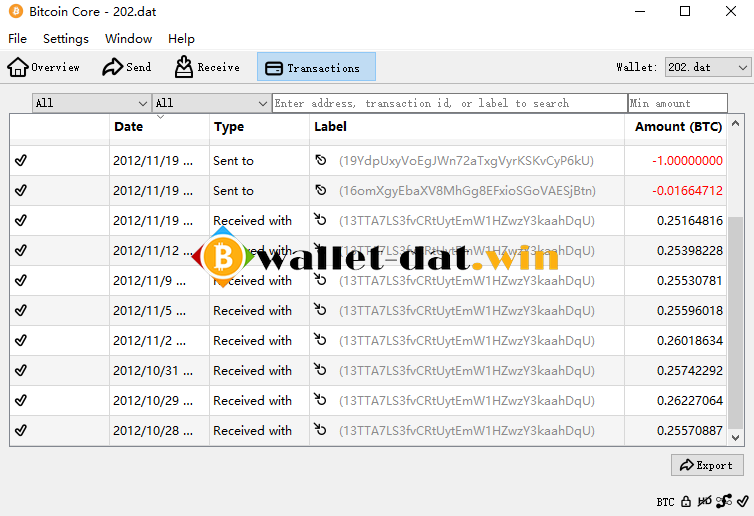Click the confirmed checkmark for 0.26018634 row
754x516 pixels.
[x=21, y=340]
